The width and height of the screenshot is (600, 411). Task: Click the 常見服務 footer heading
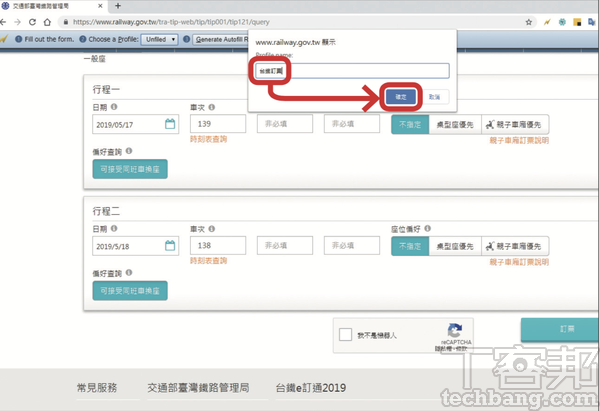click(97, 388)
